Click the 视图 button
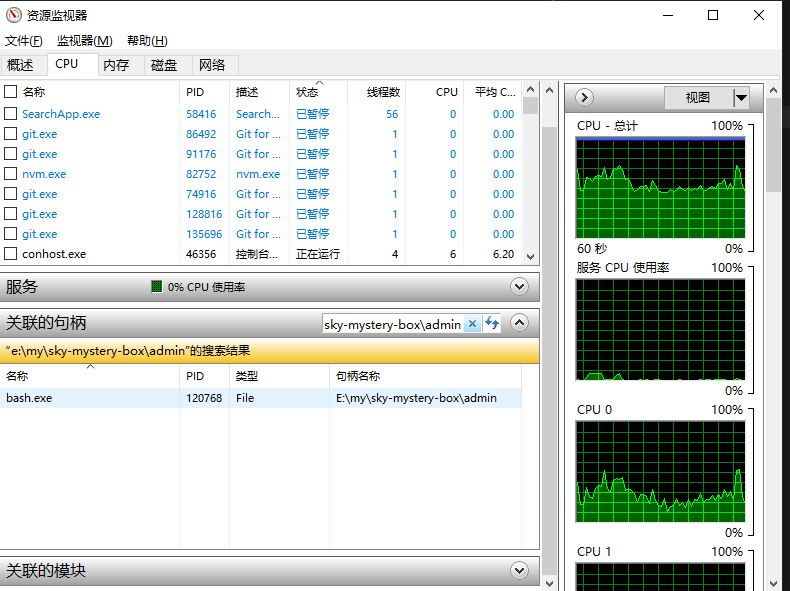This screenshot has height=591, width=790. [x=697, y=98]
